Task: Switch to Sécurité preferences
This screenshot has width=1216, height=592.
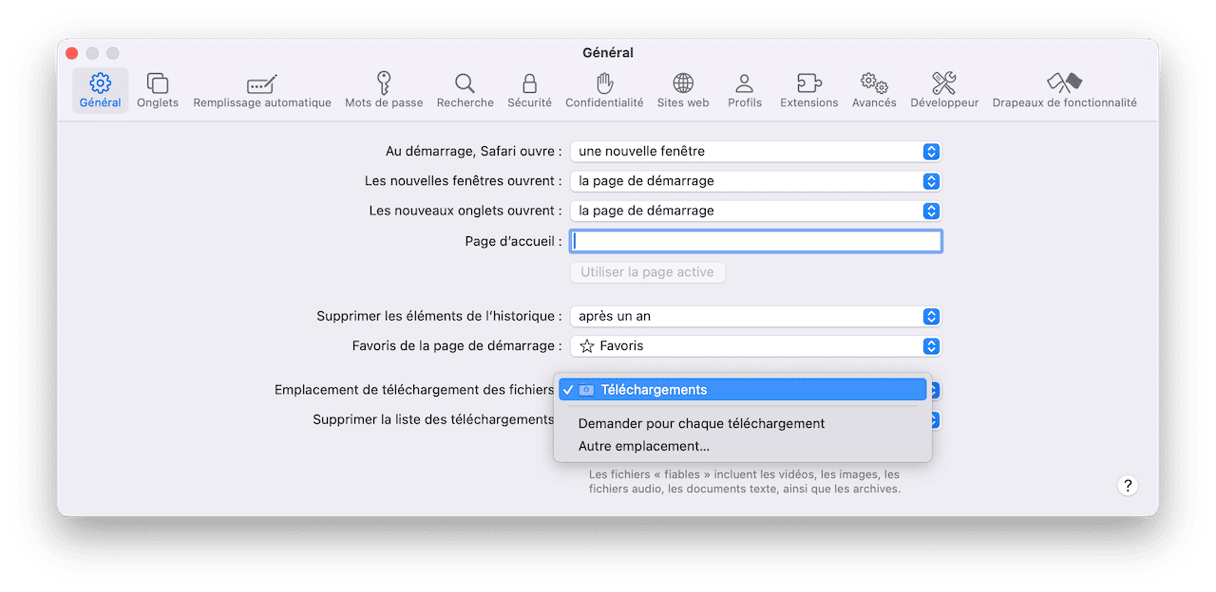Action: click(x=529, y=90)
